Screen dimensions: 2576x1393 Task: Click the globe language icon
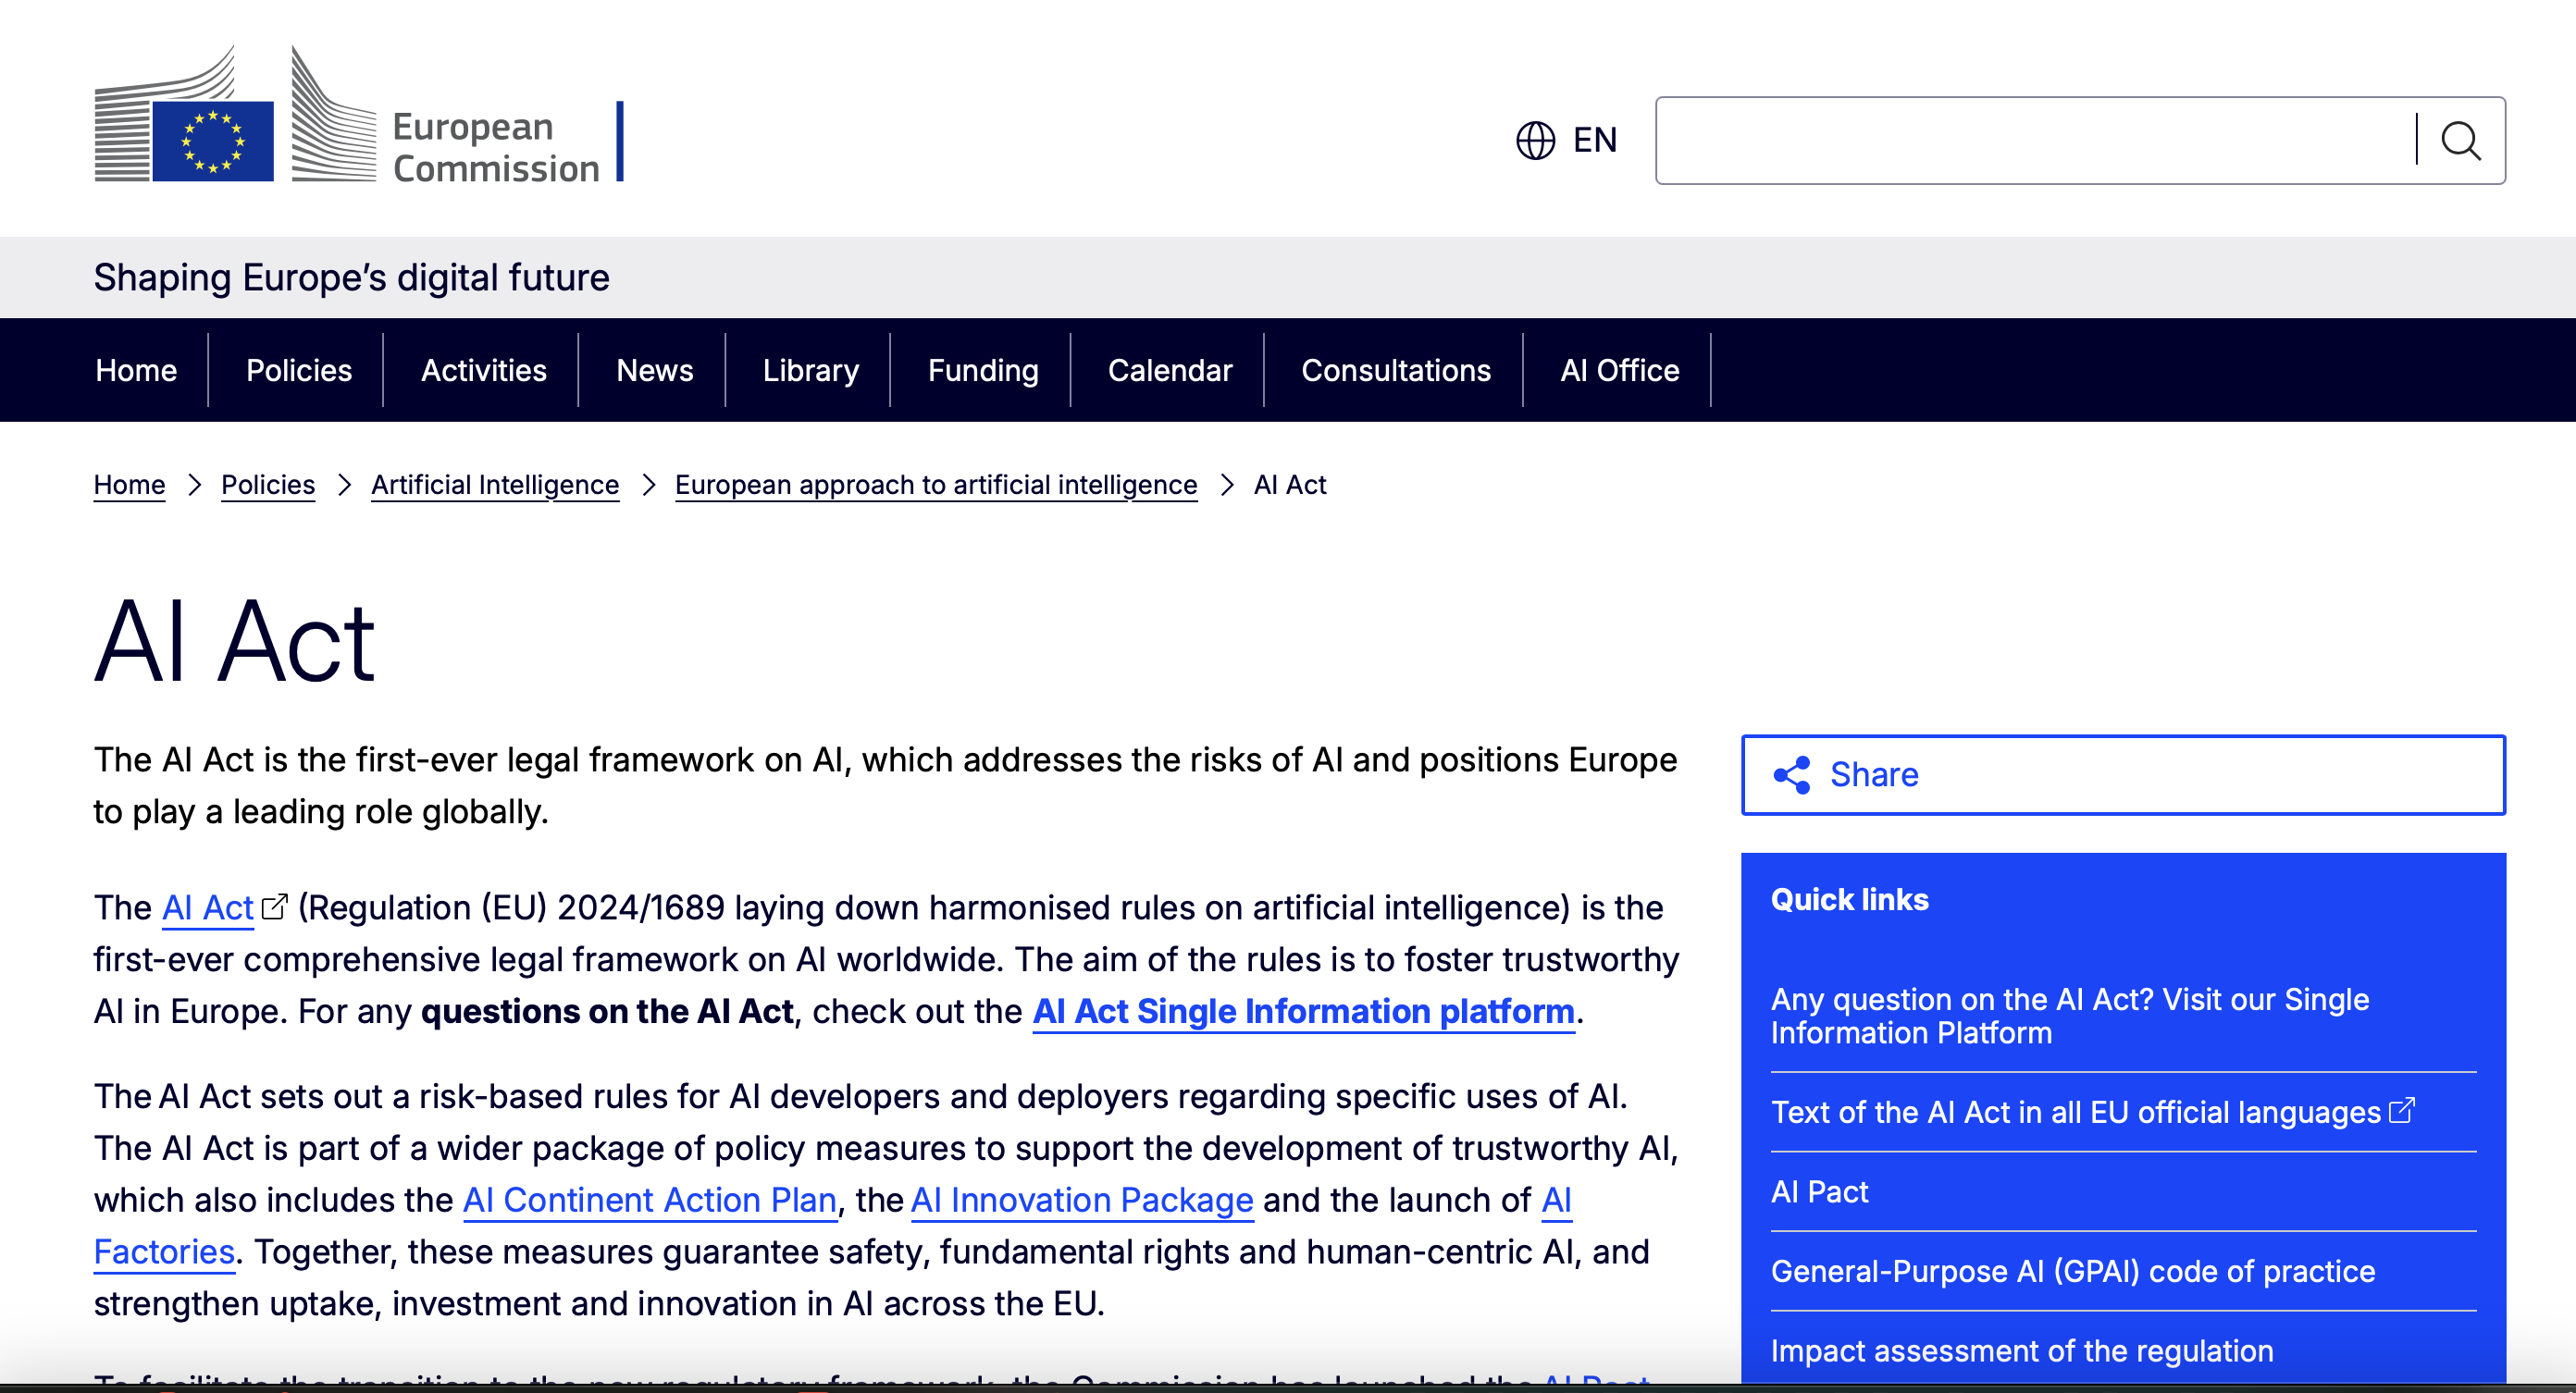(x=1536, y=141)
